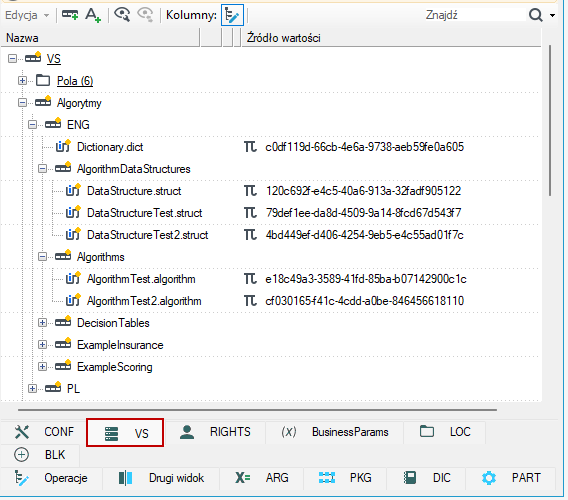Select the Dictionary.dict tree item
Screen dimensions: 568x500
(110, 147)
